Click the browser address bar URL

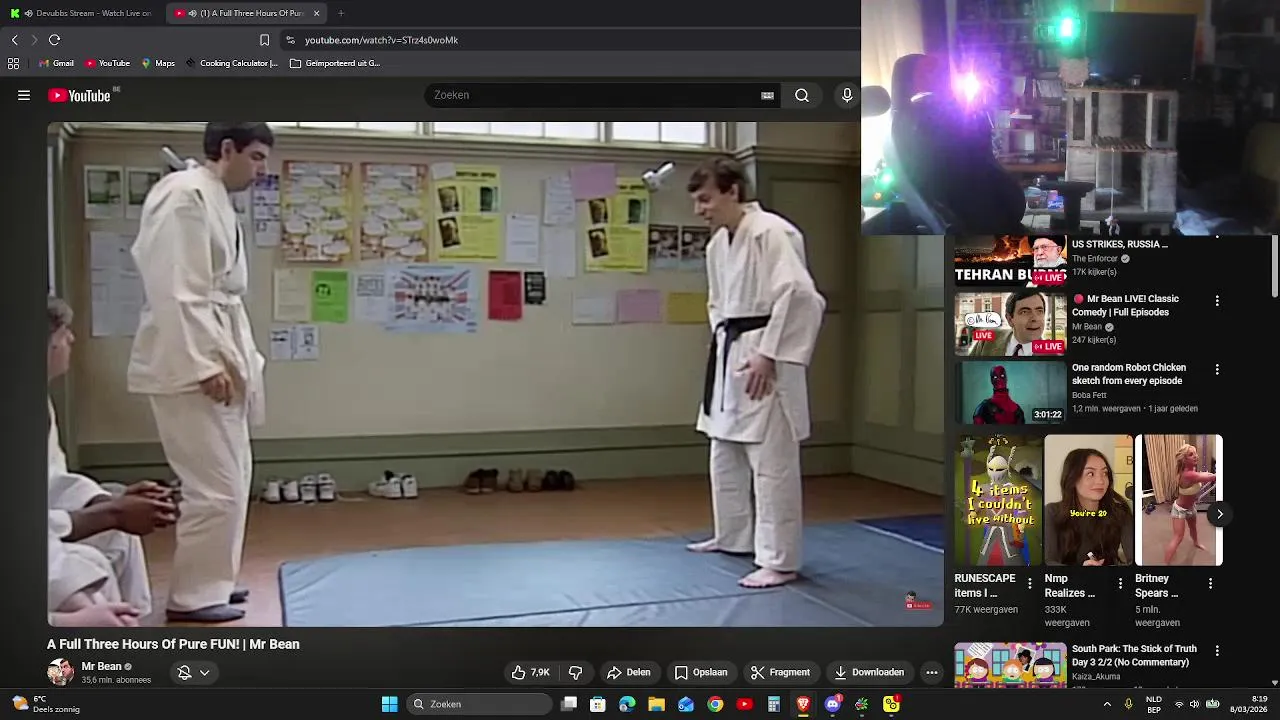point(381,40)
